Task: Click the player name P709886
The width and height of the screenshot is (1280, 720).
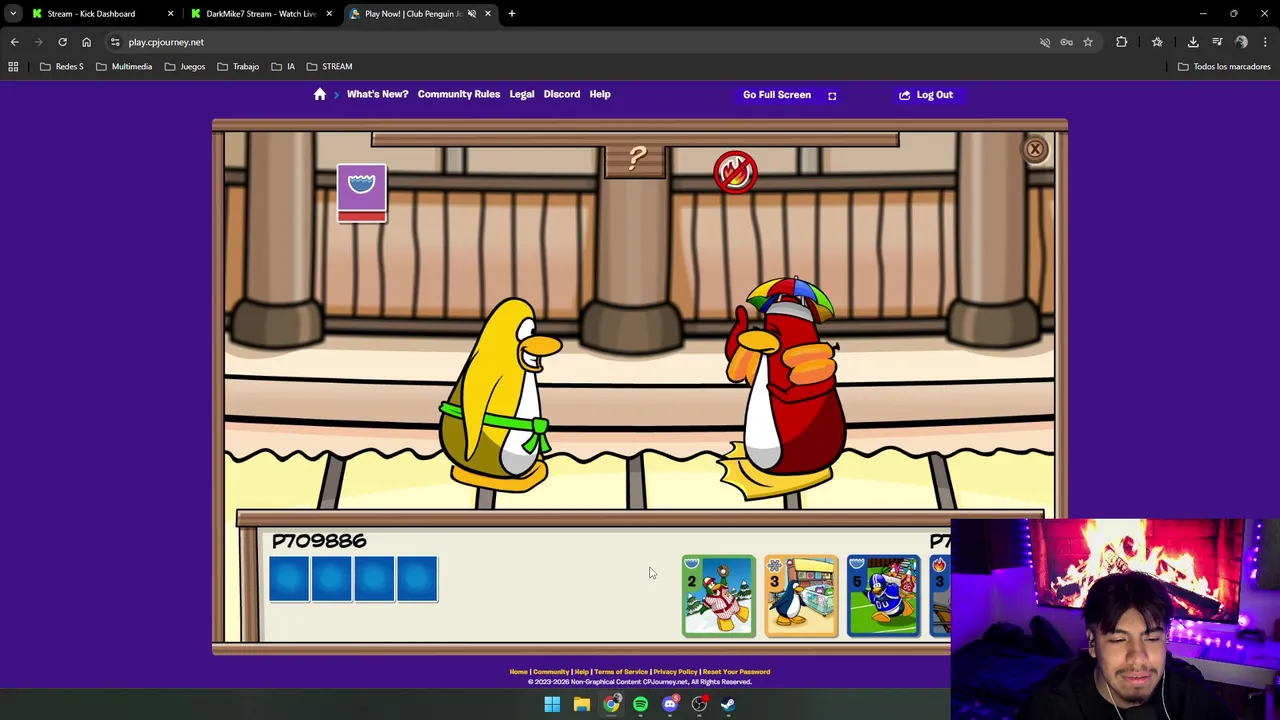Action: [319, 541]
